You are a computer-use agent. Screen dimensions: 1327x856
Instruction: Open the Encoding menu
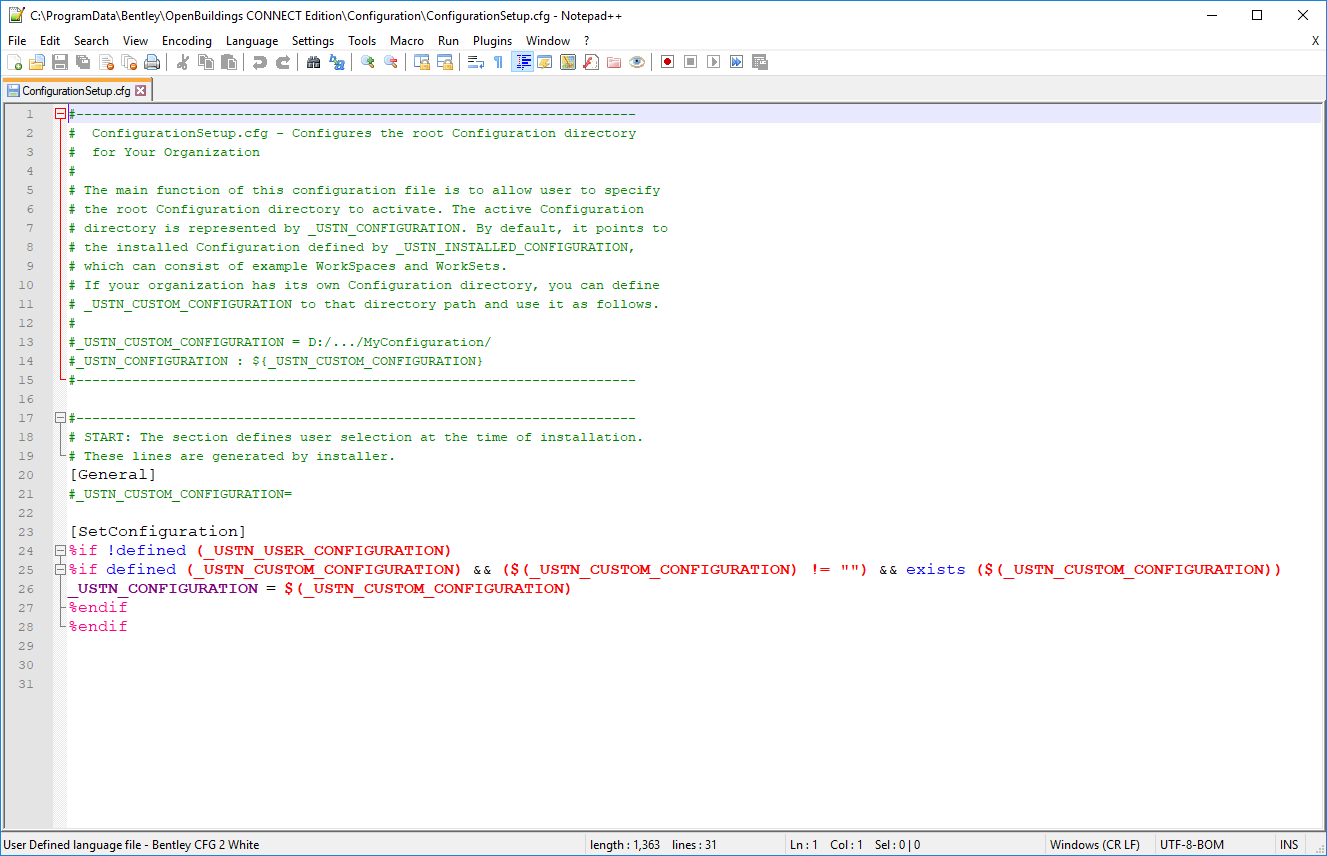point(187,41)
